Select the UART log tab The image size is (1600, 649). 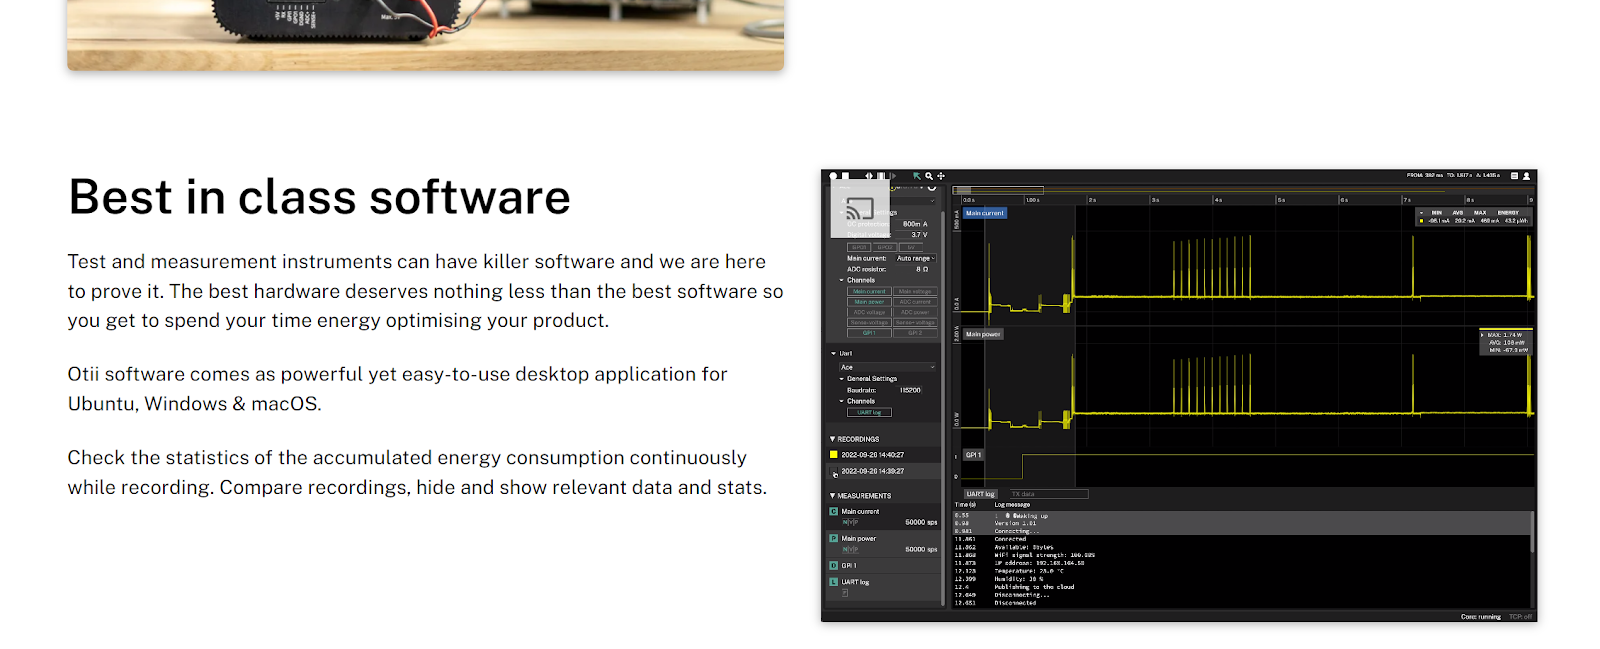[x=981, y=494]
